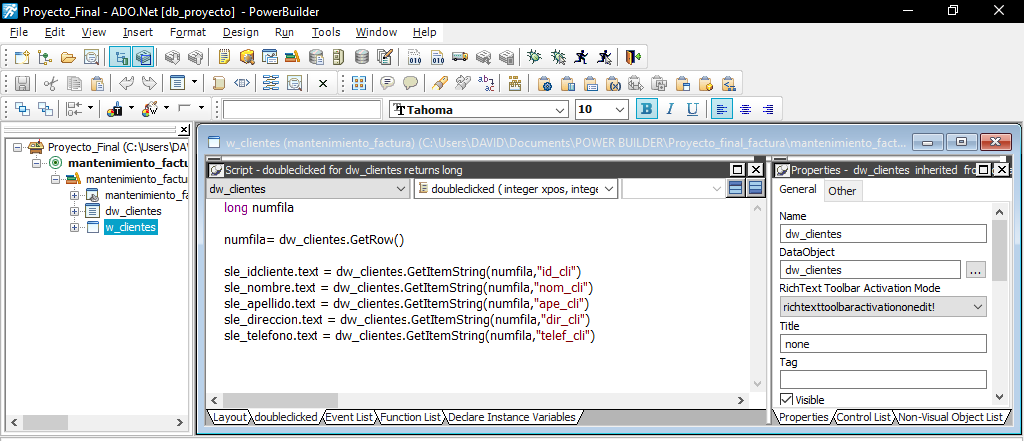Viewport: 1024px width, 441px height.
Task: Click the Inherit toolbar icon
Action: click(45, 57)
